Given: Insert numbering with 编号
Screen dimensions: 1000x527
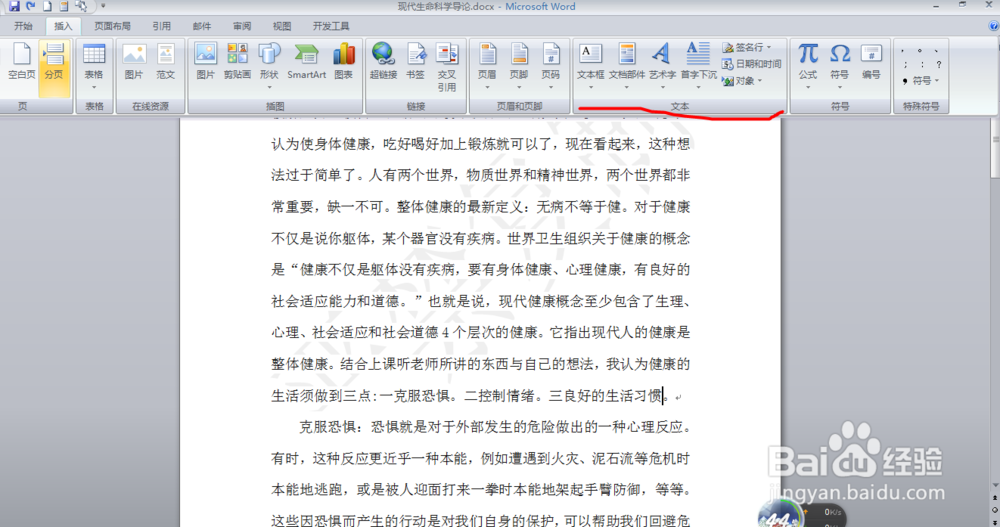Looking at the screenshot, I should [871, 62].
